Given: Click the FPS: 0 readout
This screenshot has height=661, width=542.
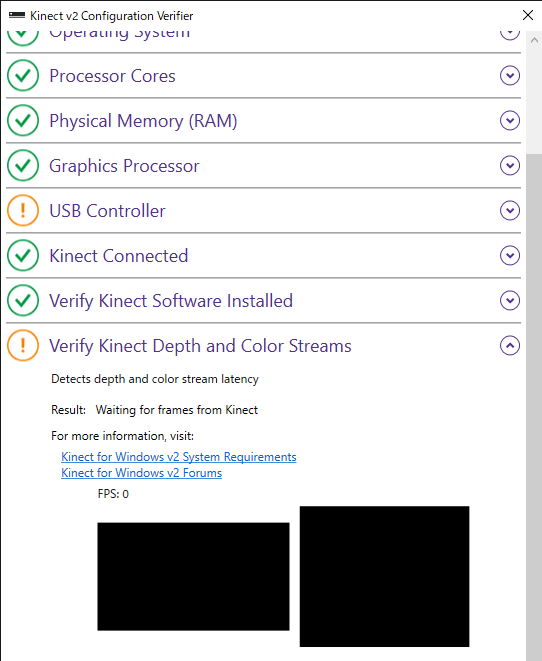Looking at the screenshot, I should [x=113, y=494].
